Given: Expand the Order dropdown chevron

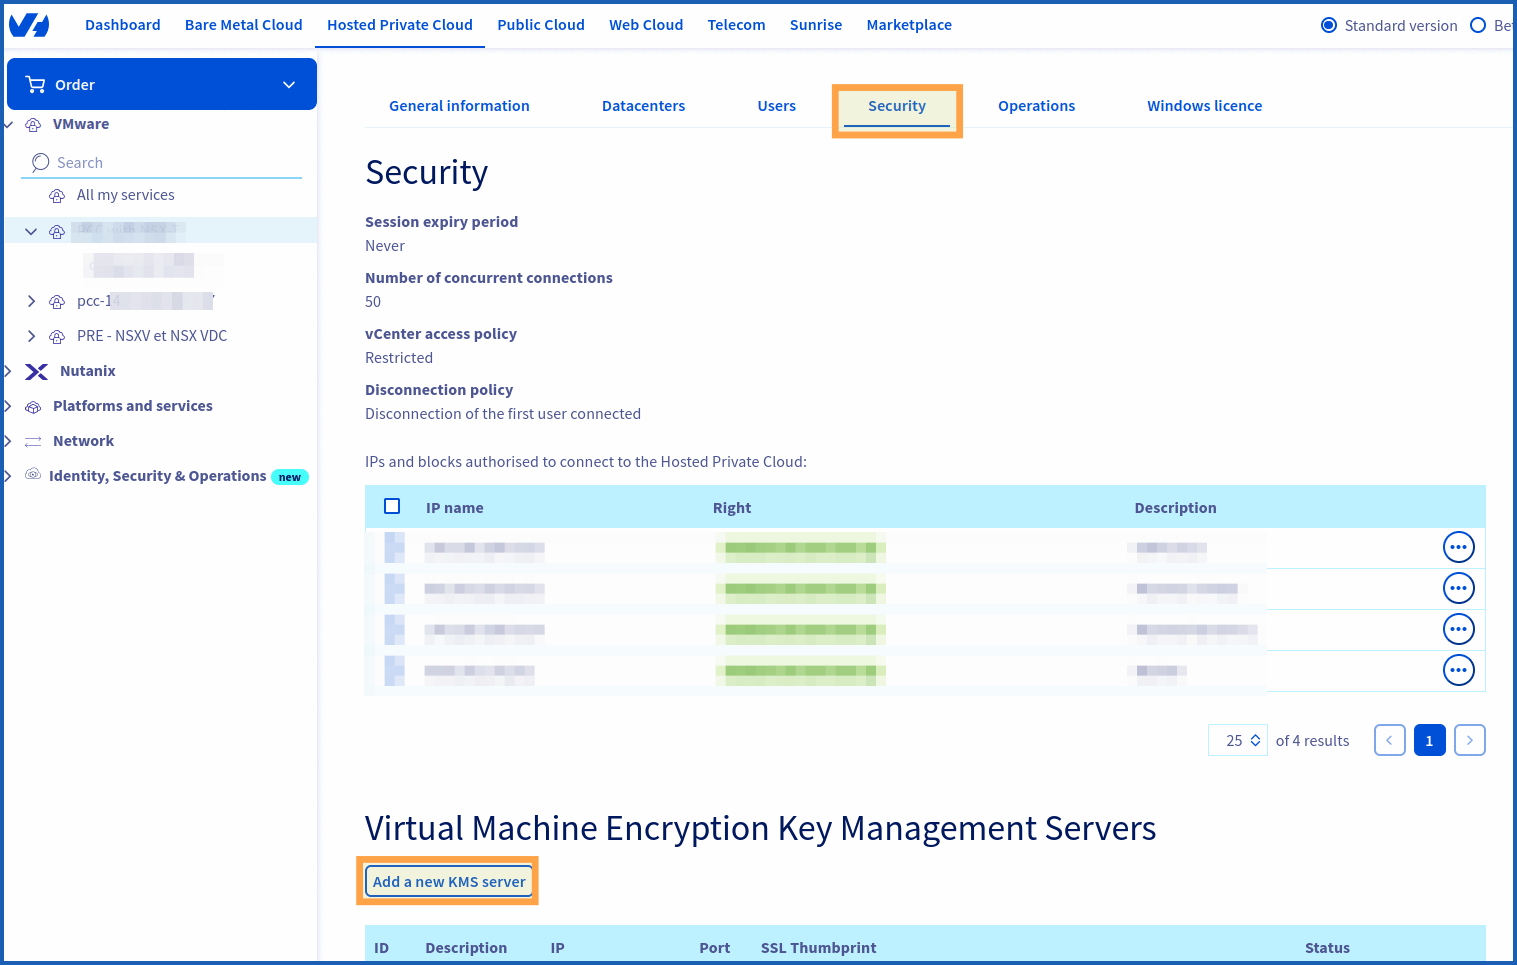Looking at the screenshot, I should click(289, 85).
